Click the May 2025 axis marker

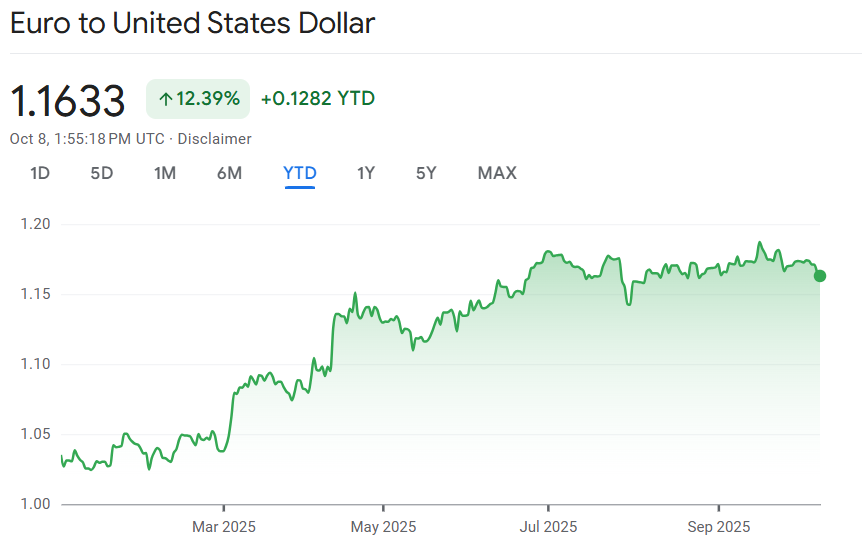pos(384,526)
